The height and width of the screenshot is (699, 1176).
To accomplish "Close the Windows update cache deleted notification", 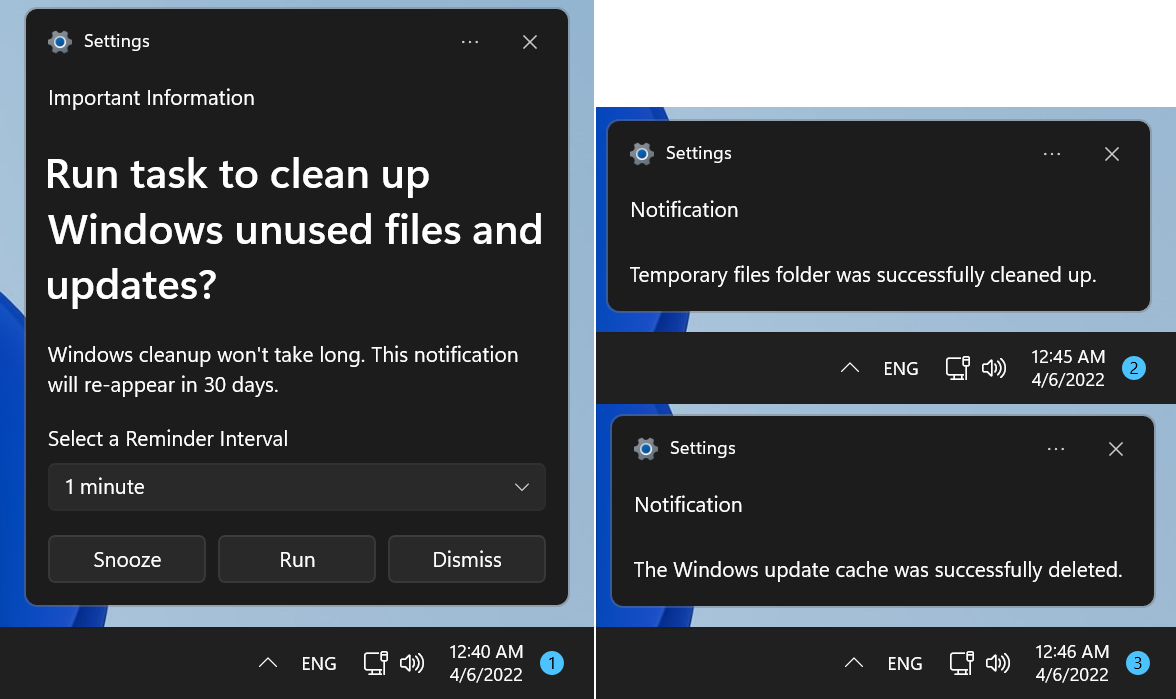I will pyautogui.click(x=1116, y=448).
